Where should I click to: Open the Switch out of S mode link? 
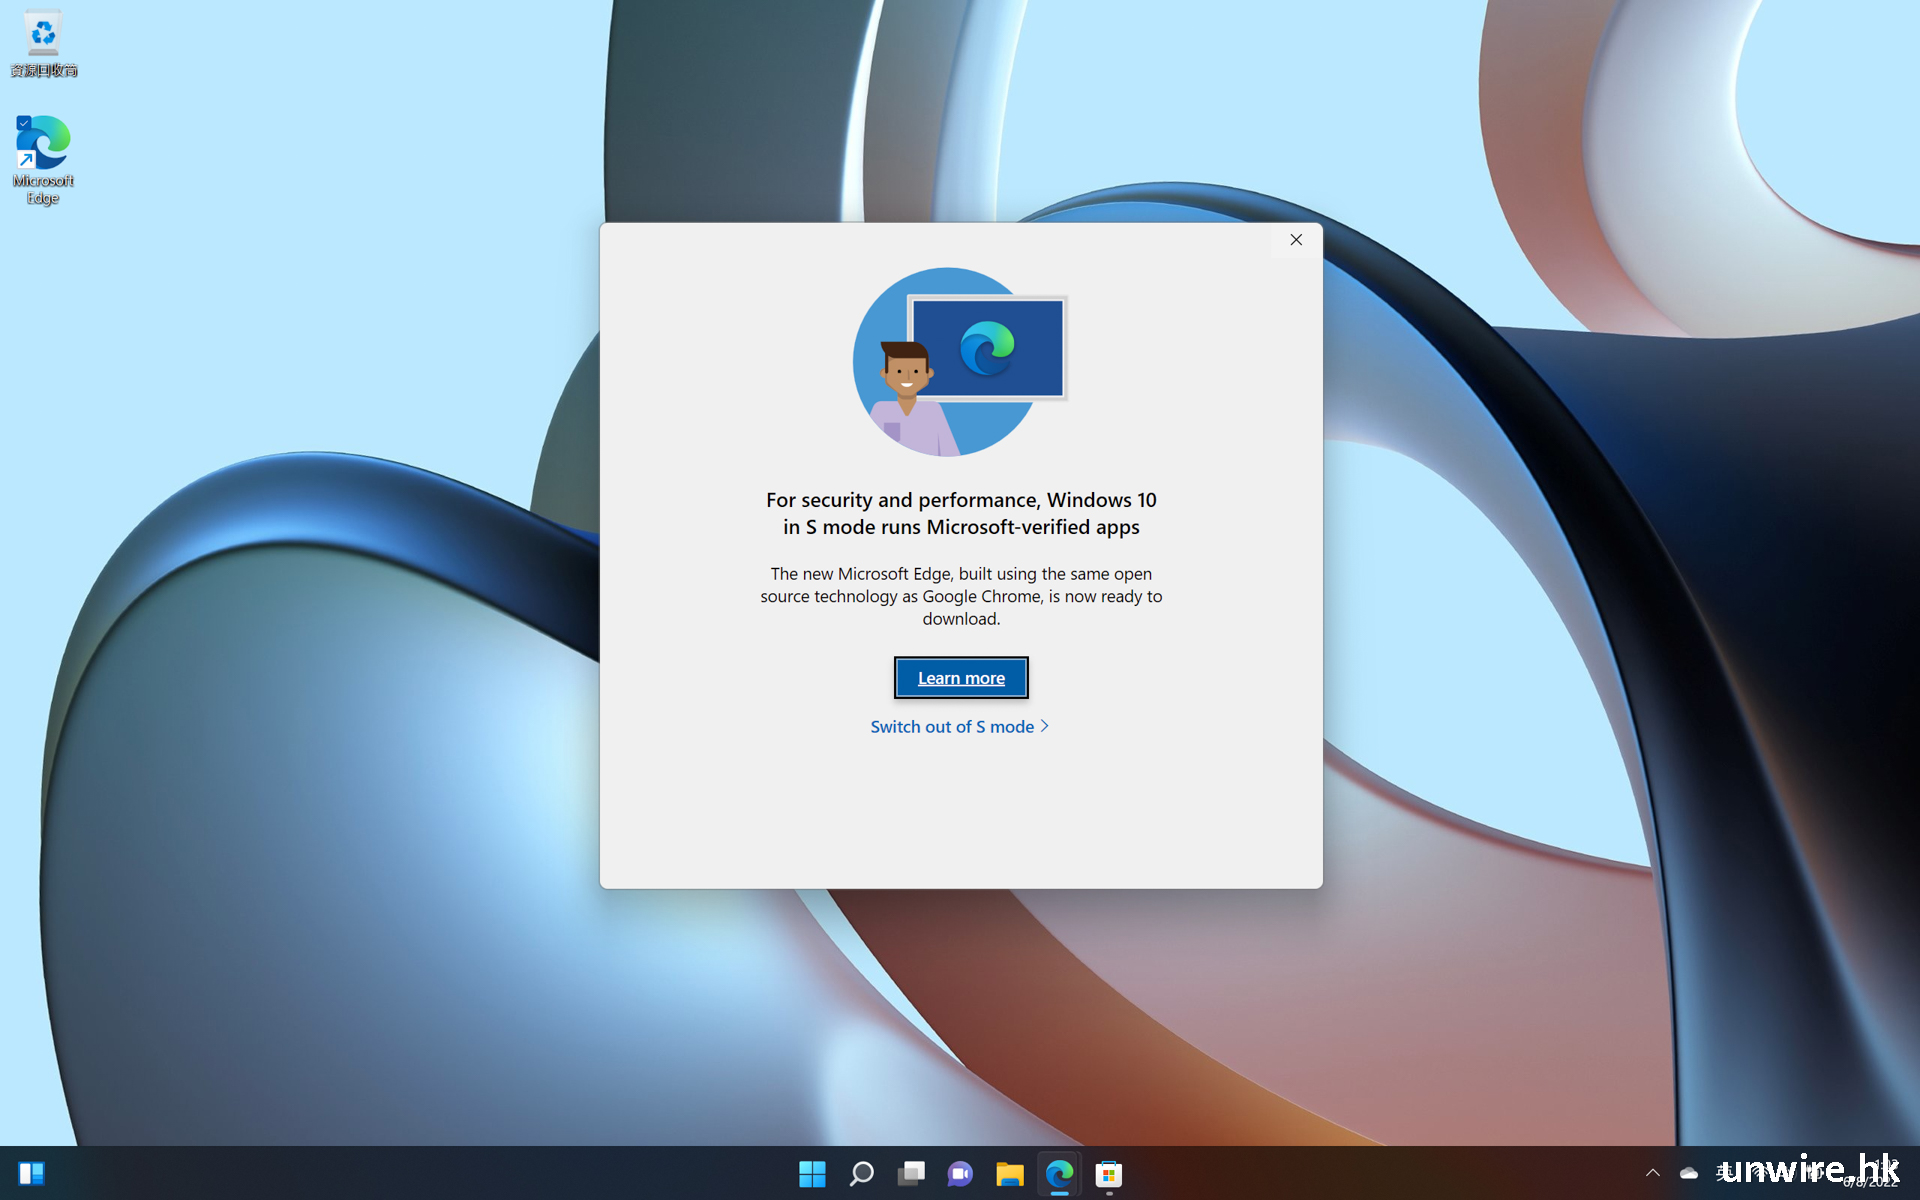pos(951,727)
